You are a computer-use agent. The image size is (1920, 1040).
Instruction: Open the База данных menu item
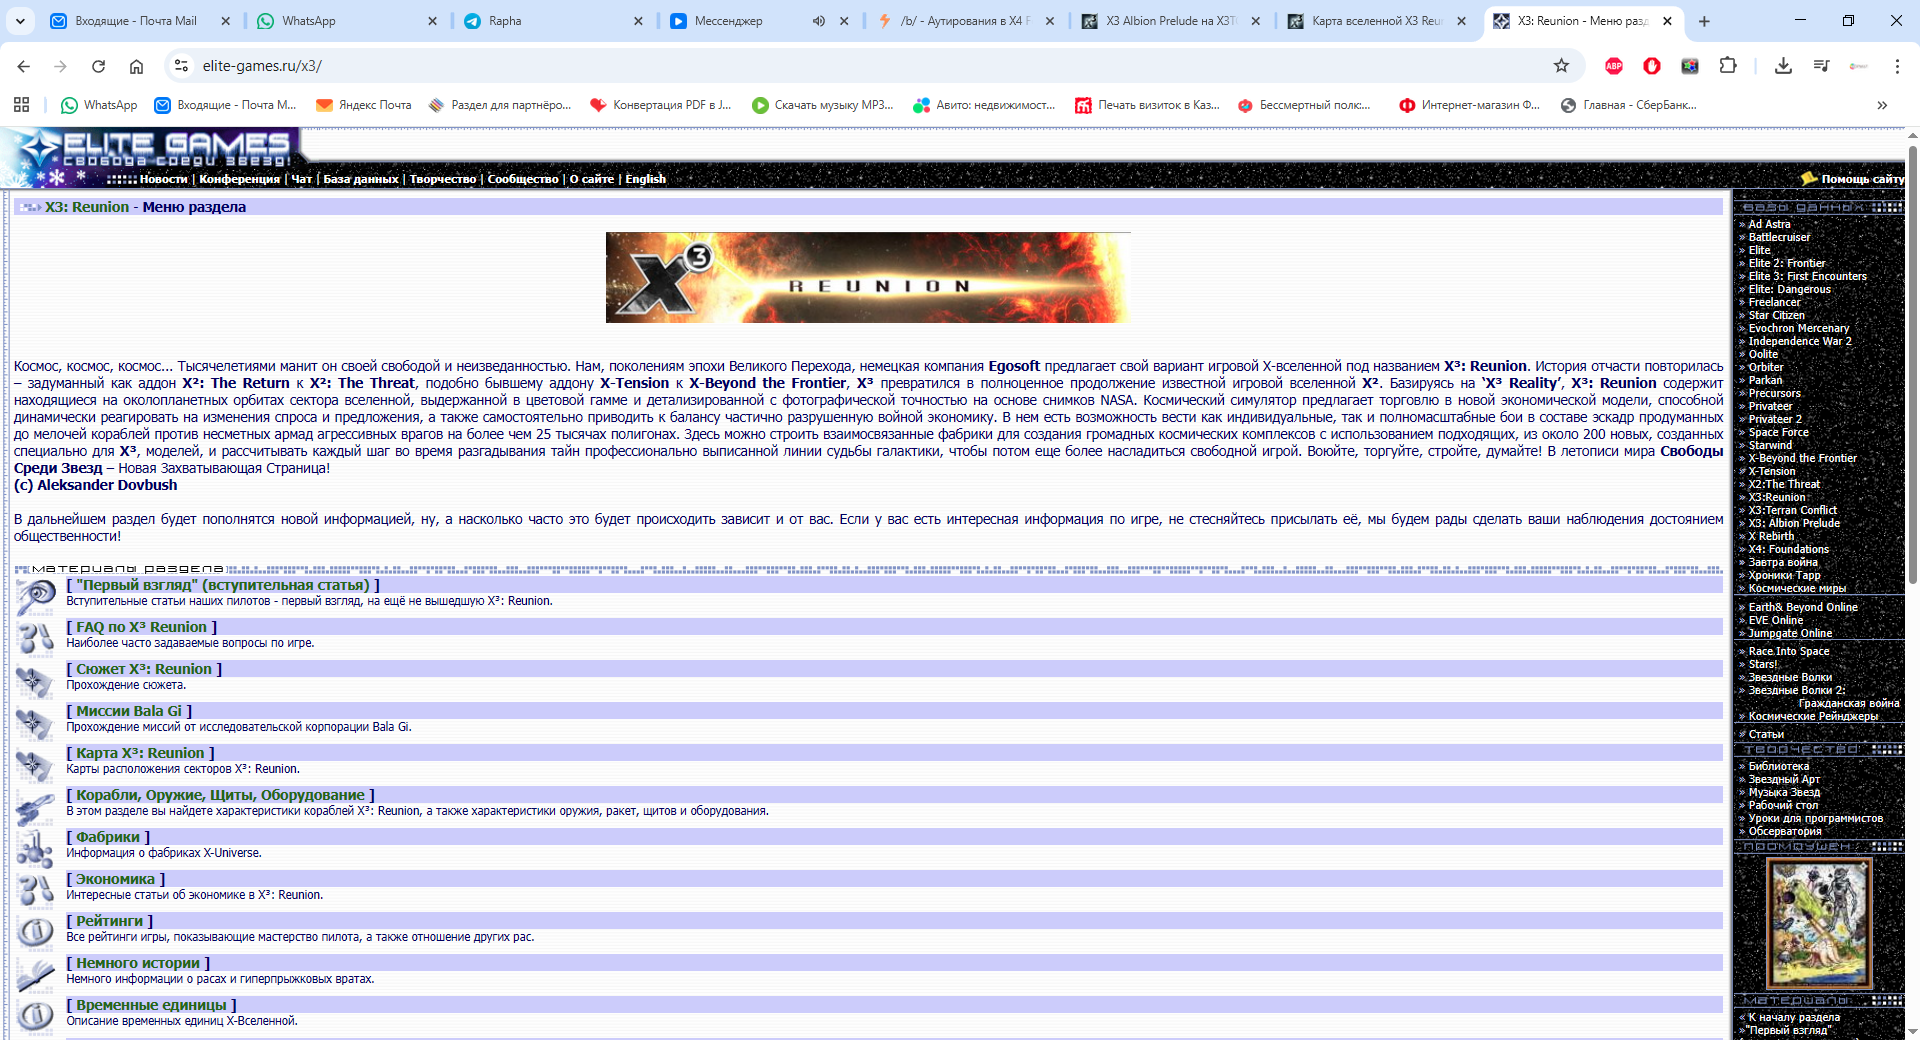click(x=361, y=179)
